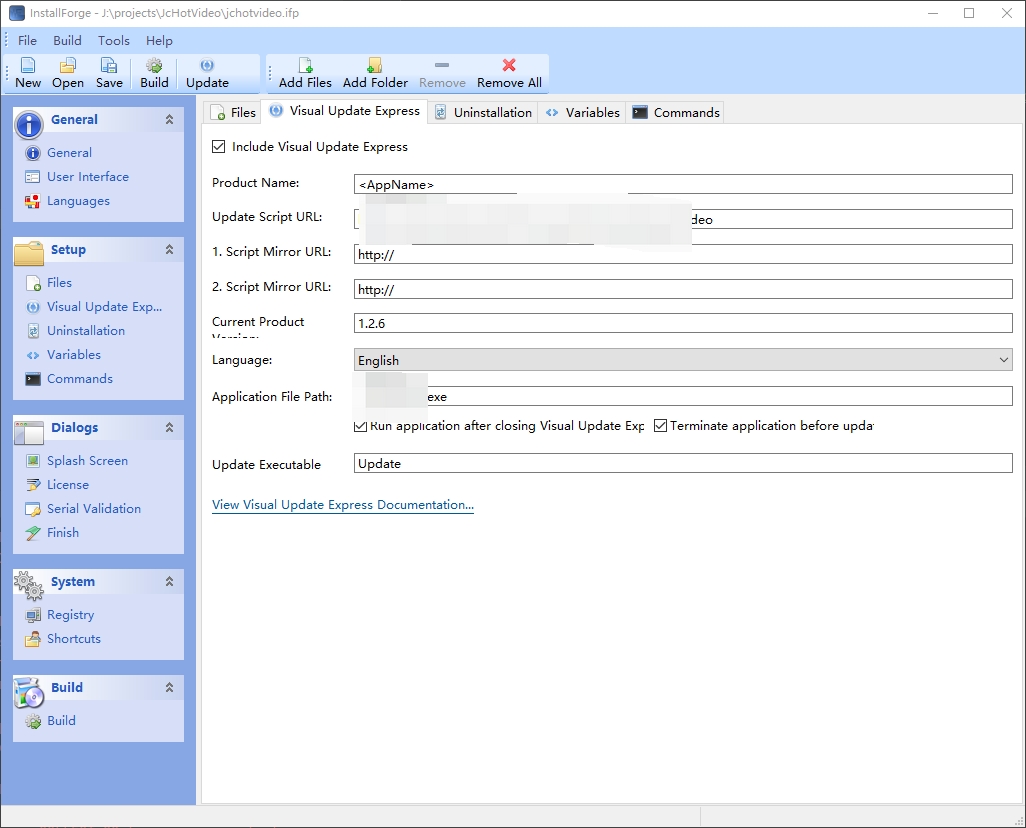This screenshot has width=1026, height=828.
Task: Click the Add Folder toolbar icon
Action: click(x=375, y=65)
